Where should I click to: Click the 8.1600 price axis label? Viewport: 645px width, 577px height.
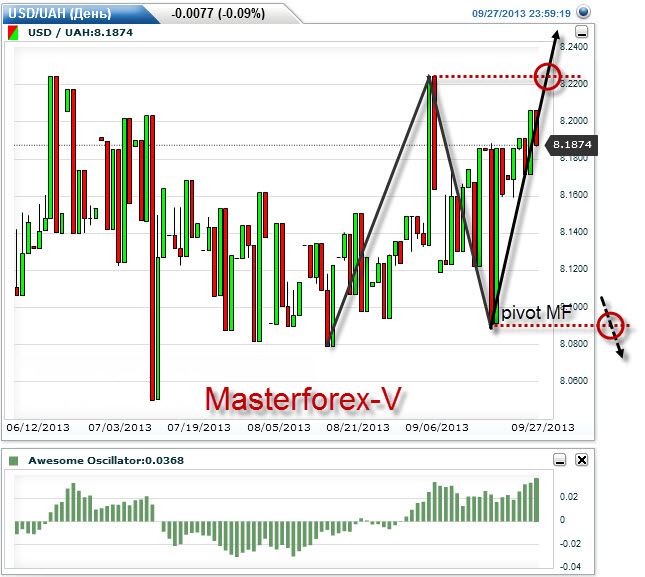pos(574,195)
